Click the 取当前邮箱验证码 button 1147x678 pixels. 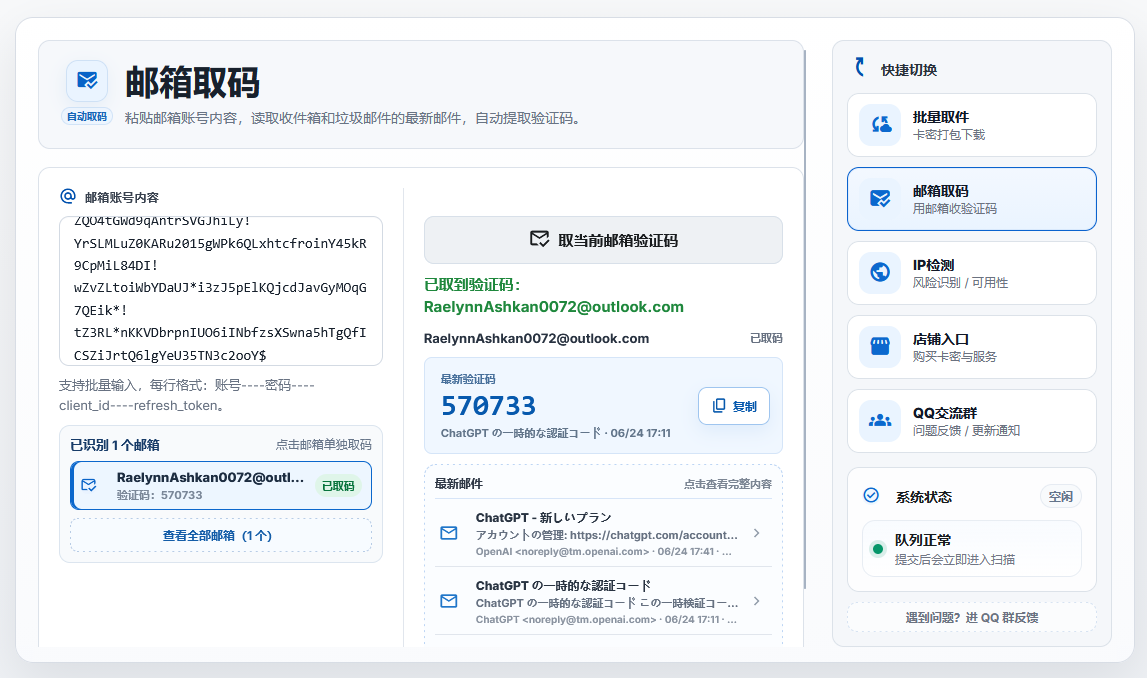[603, 240]
